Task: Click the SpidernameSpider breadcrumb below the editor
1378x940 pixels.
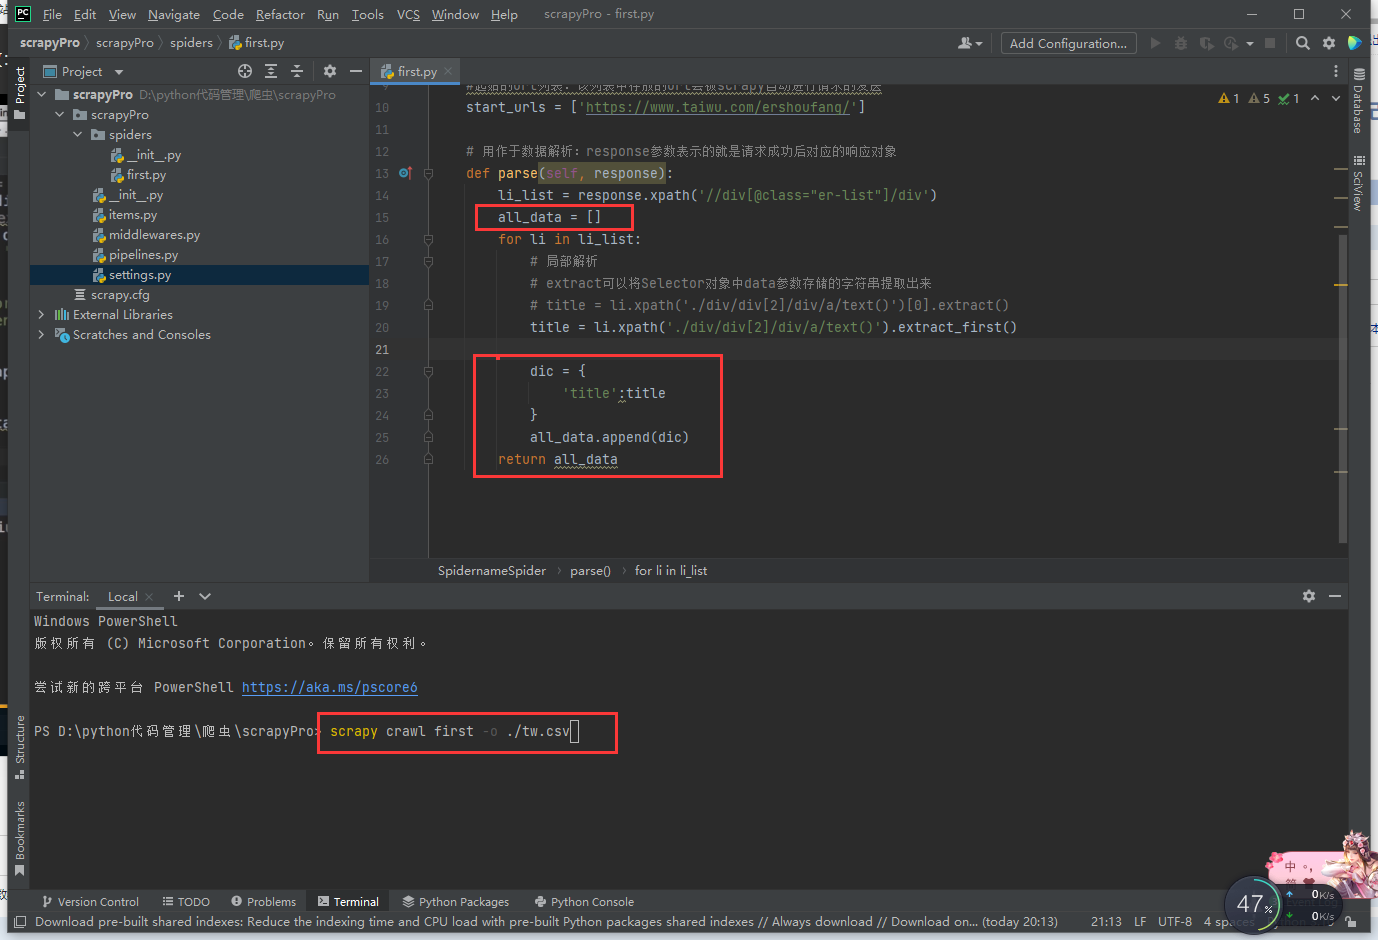Action: tap(492, 571)
